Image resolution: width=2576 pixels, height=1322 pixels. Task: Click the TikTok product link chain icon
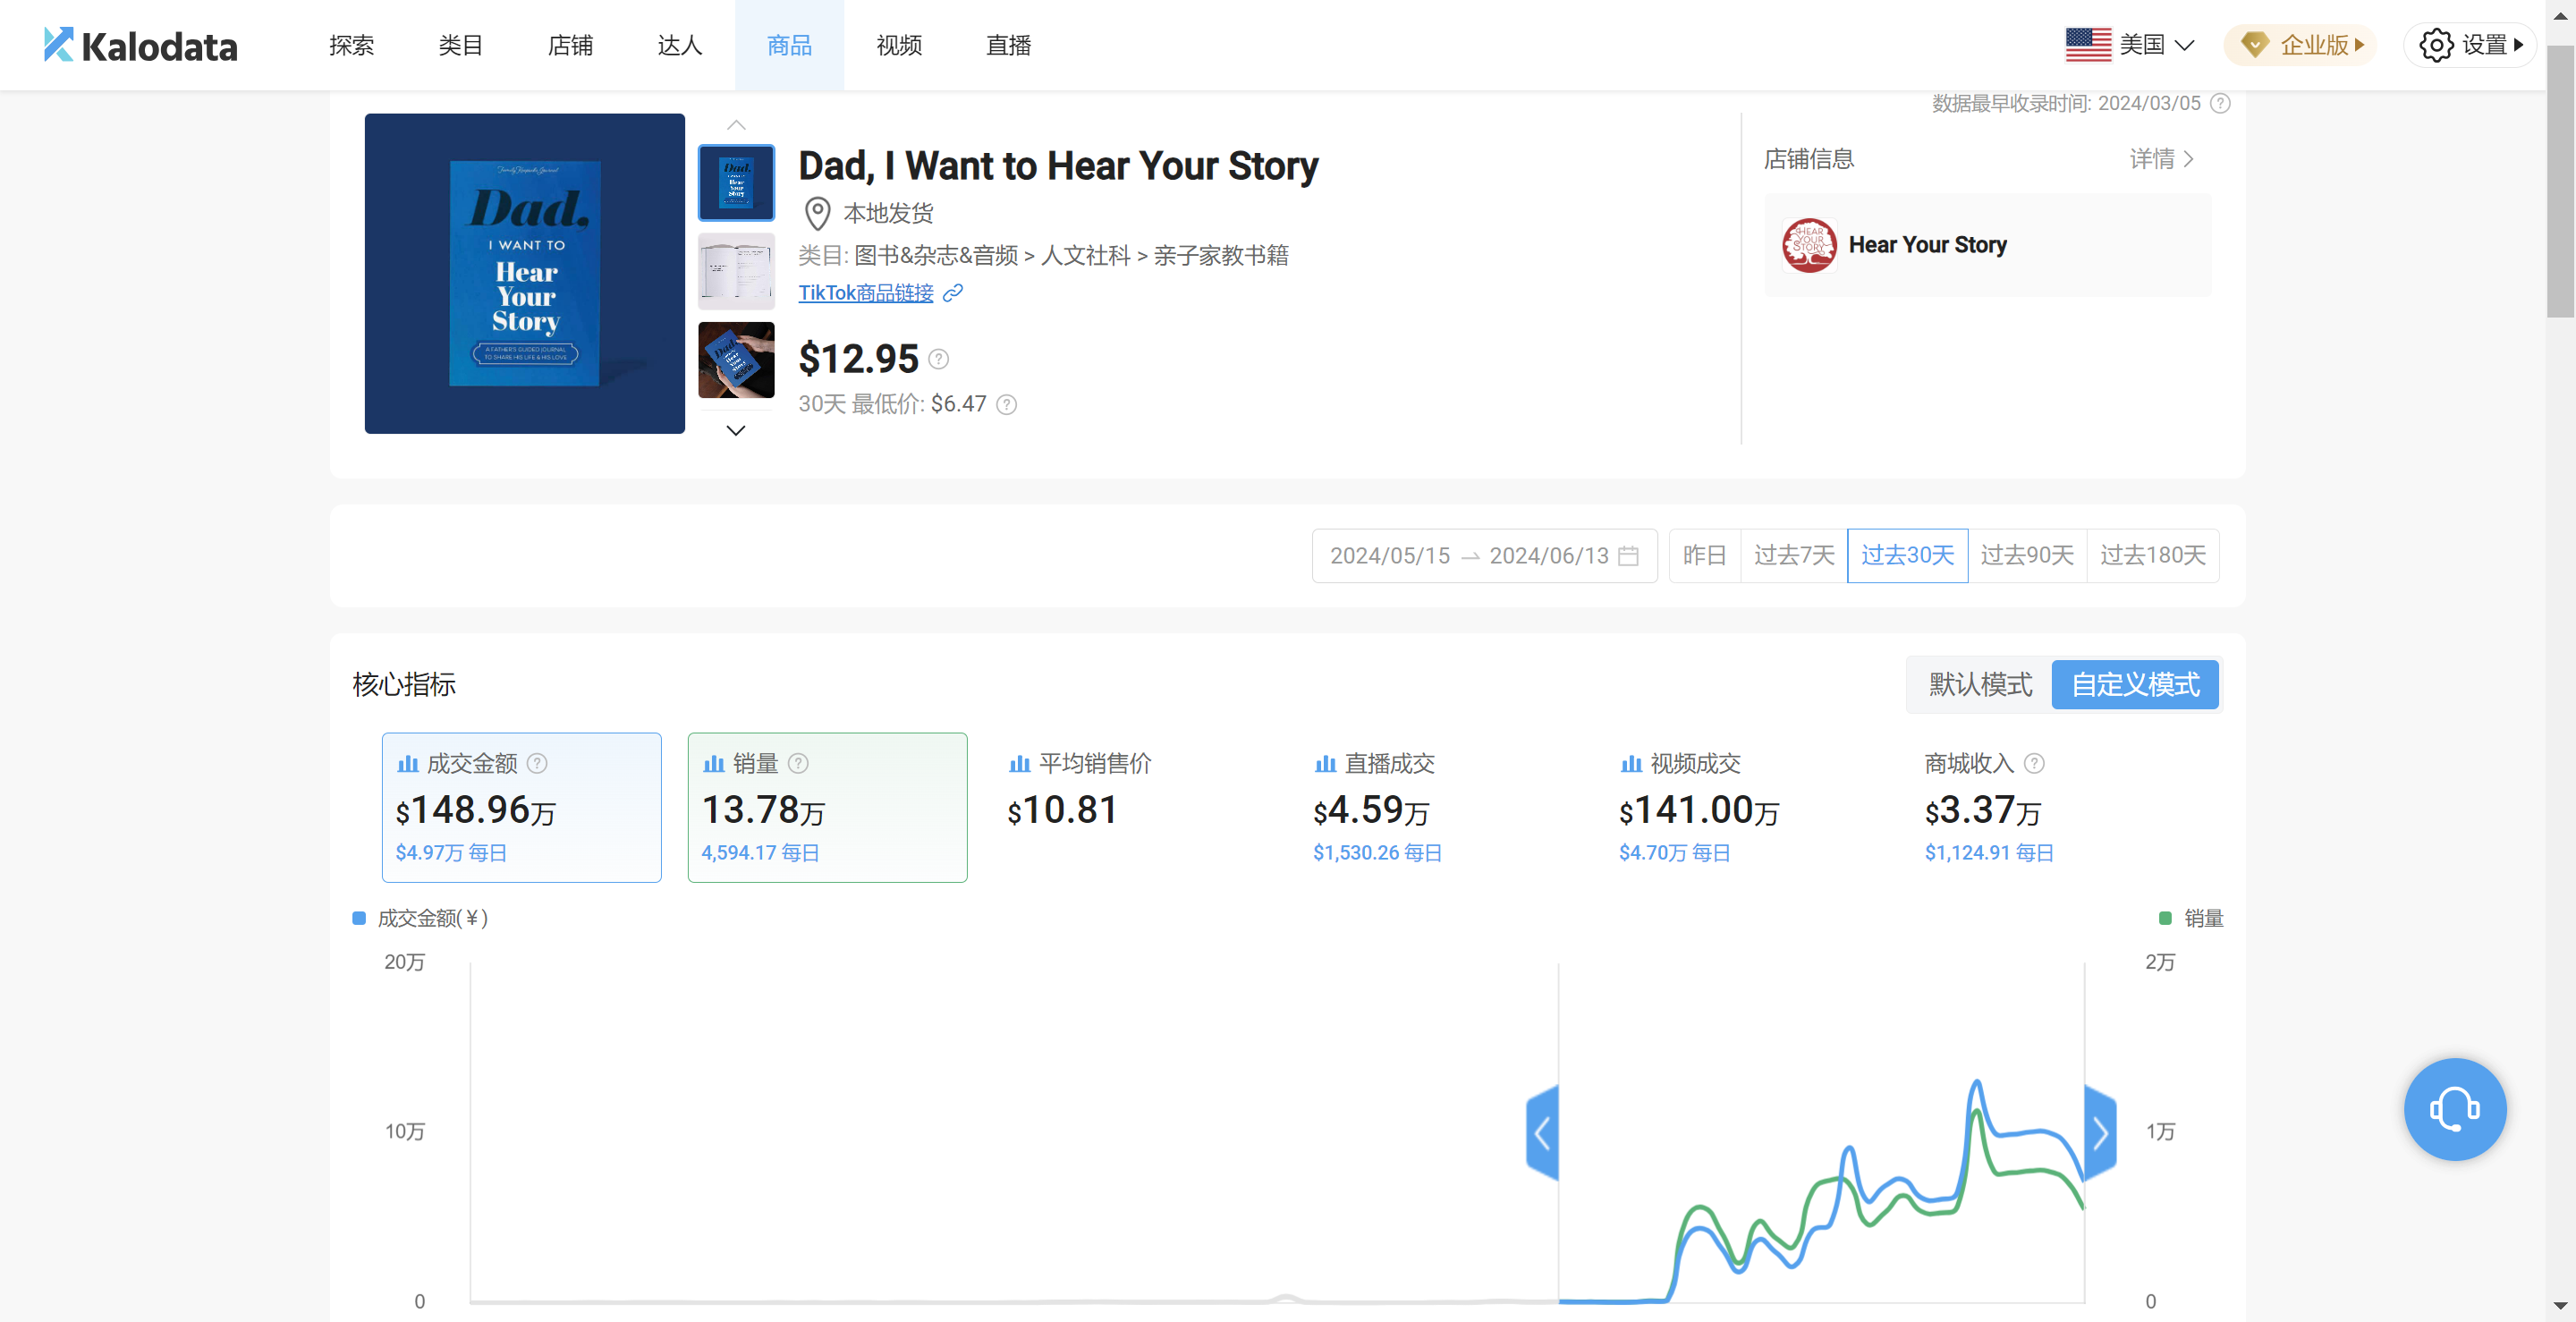pos(953,293)
